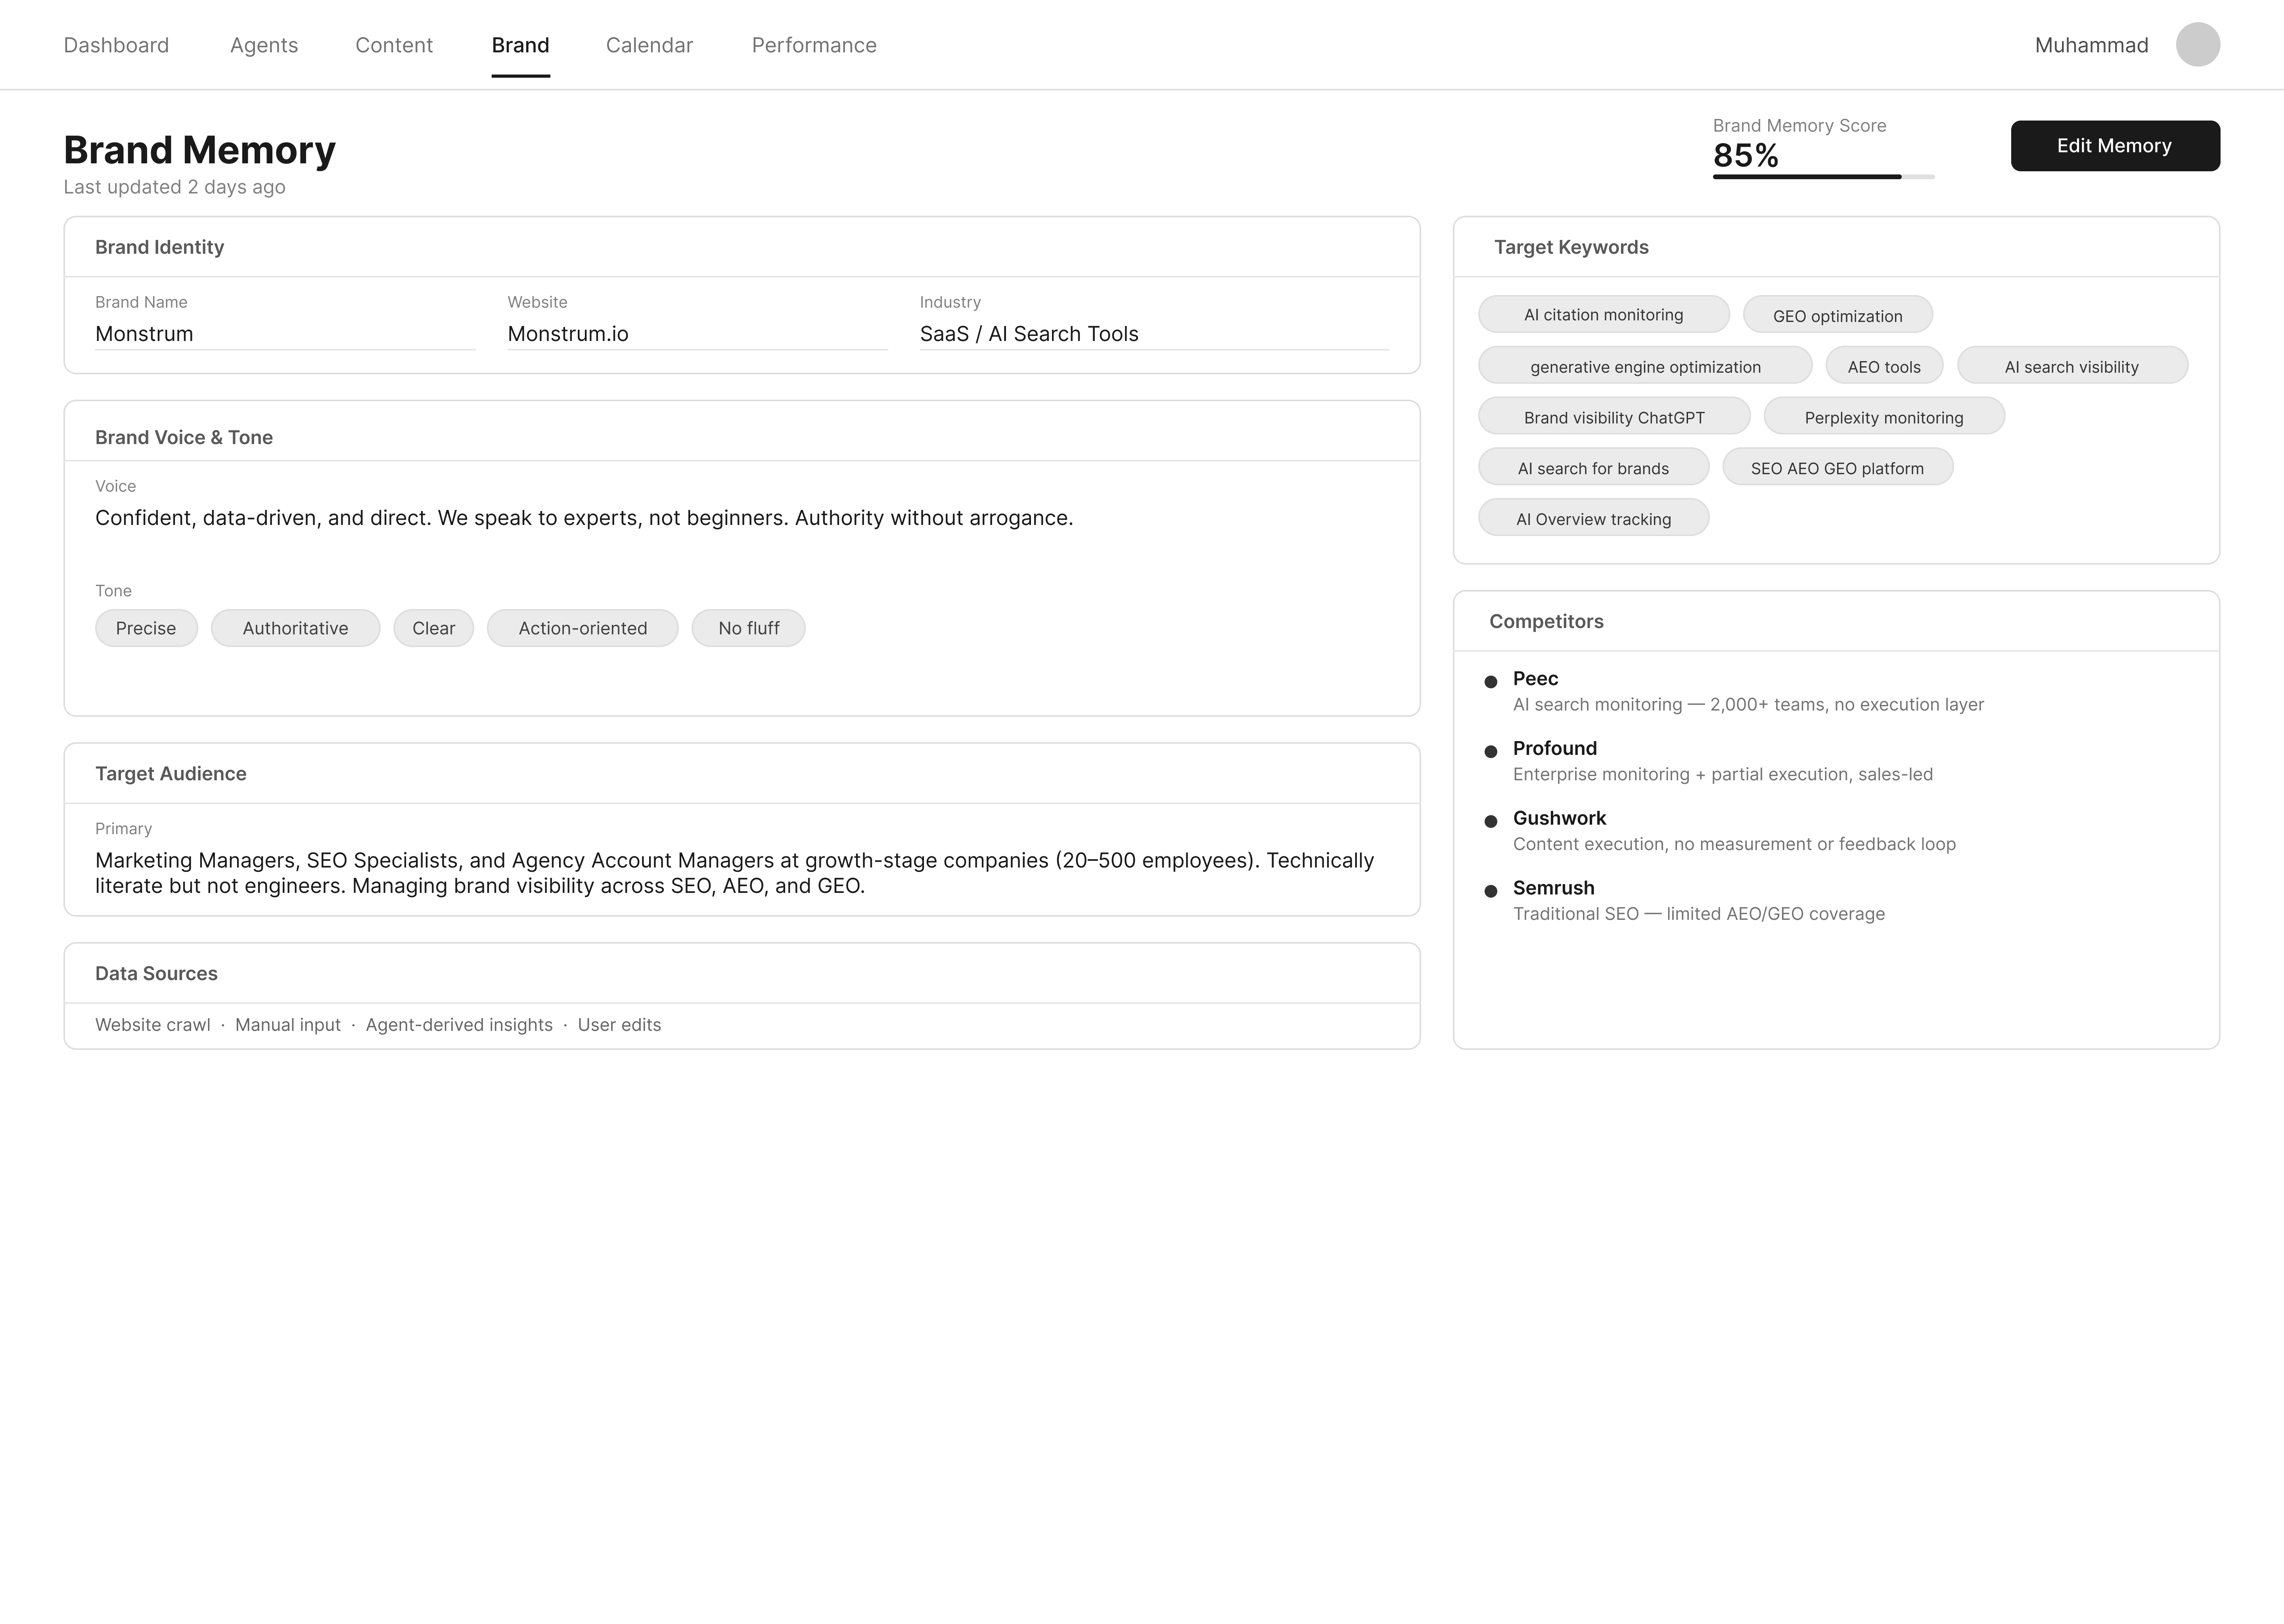Image resolution: width=2284 pixels, height=1624 pixels.
Task: Click the Gushwork Content execution description
Action: pyautogui.click(x=1734, y=844)
